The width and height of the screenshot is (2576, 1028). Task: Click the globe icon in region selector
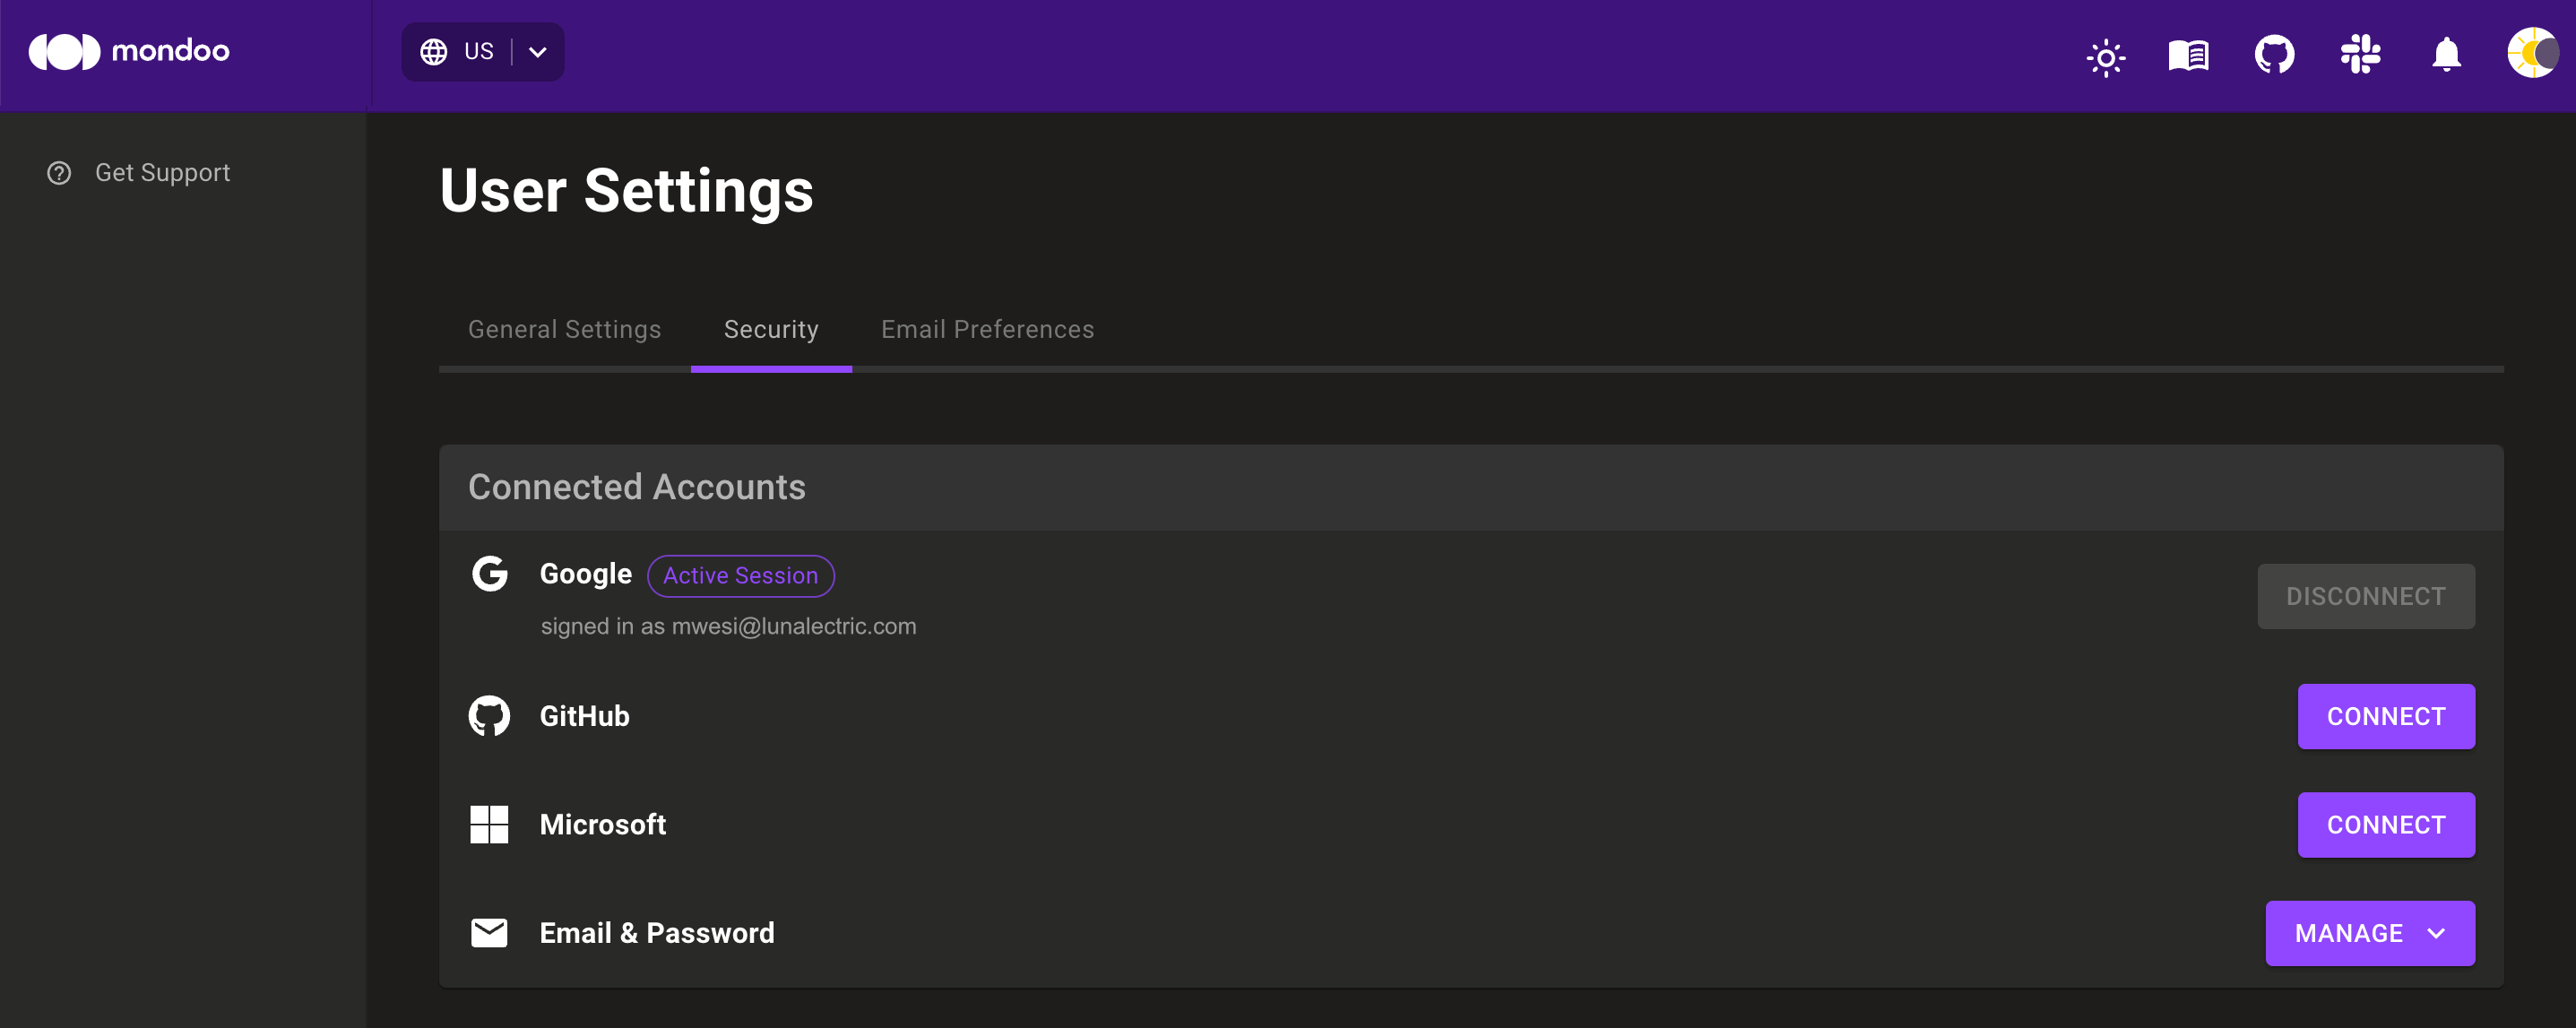[434, 52]
